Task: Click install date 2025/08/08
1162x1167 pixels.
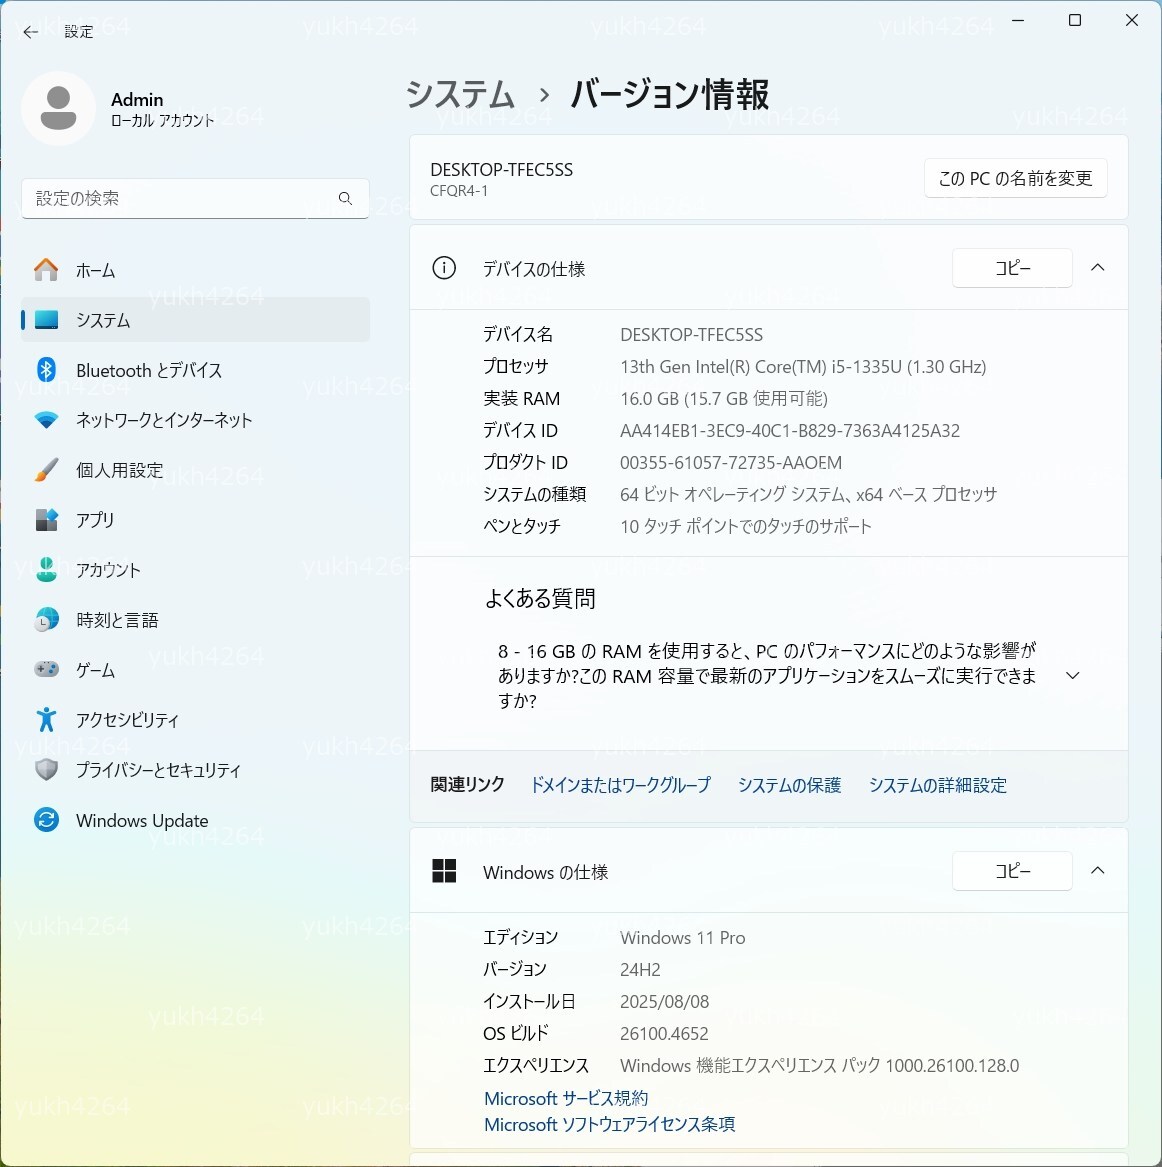Action: click(x=664, y=1002)
